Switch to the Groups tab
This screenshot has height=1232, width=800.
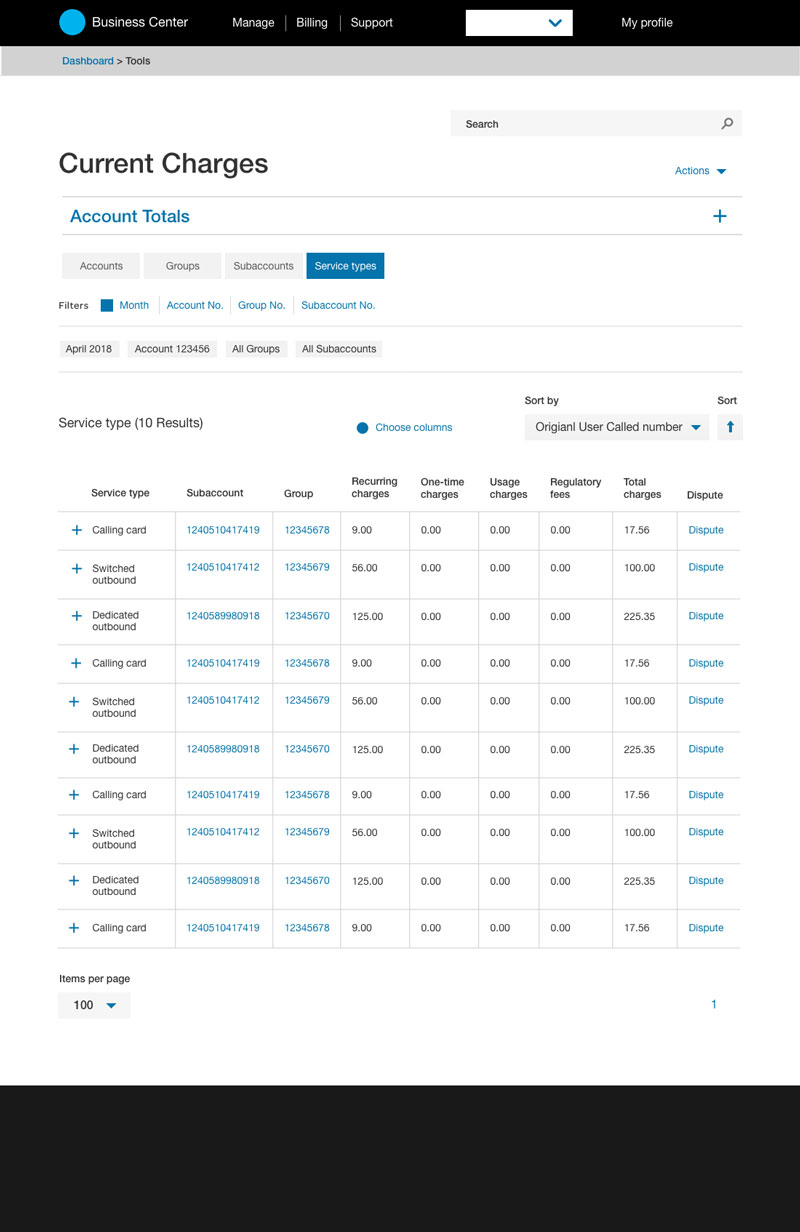pyautogui.click(x=182, y=266)
